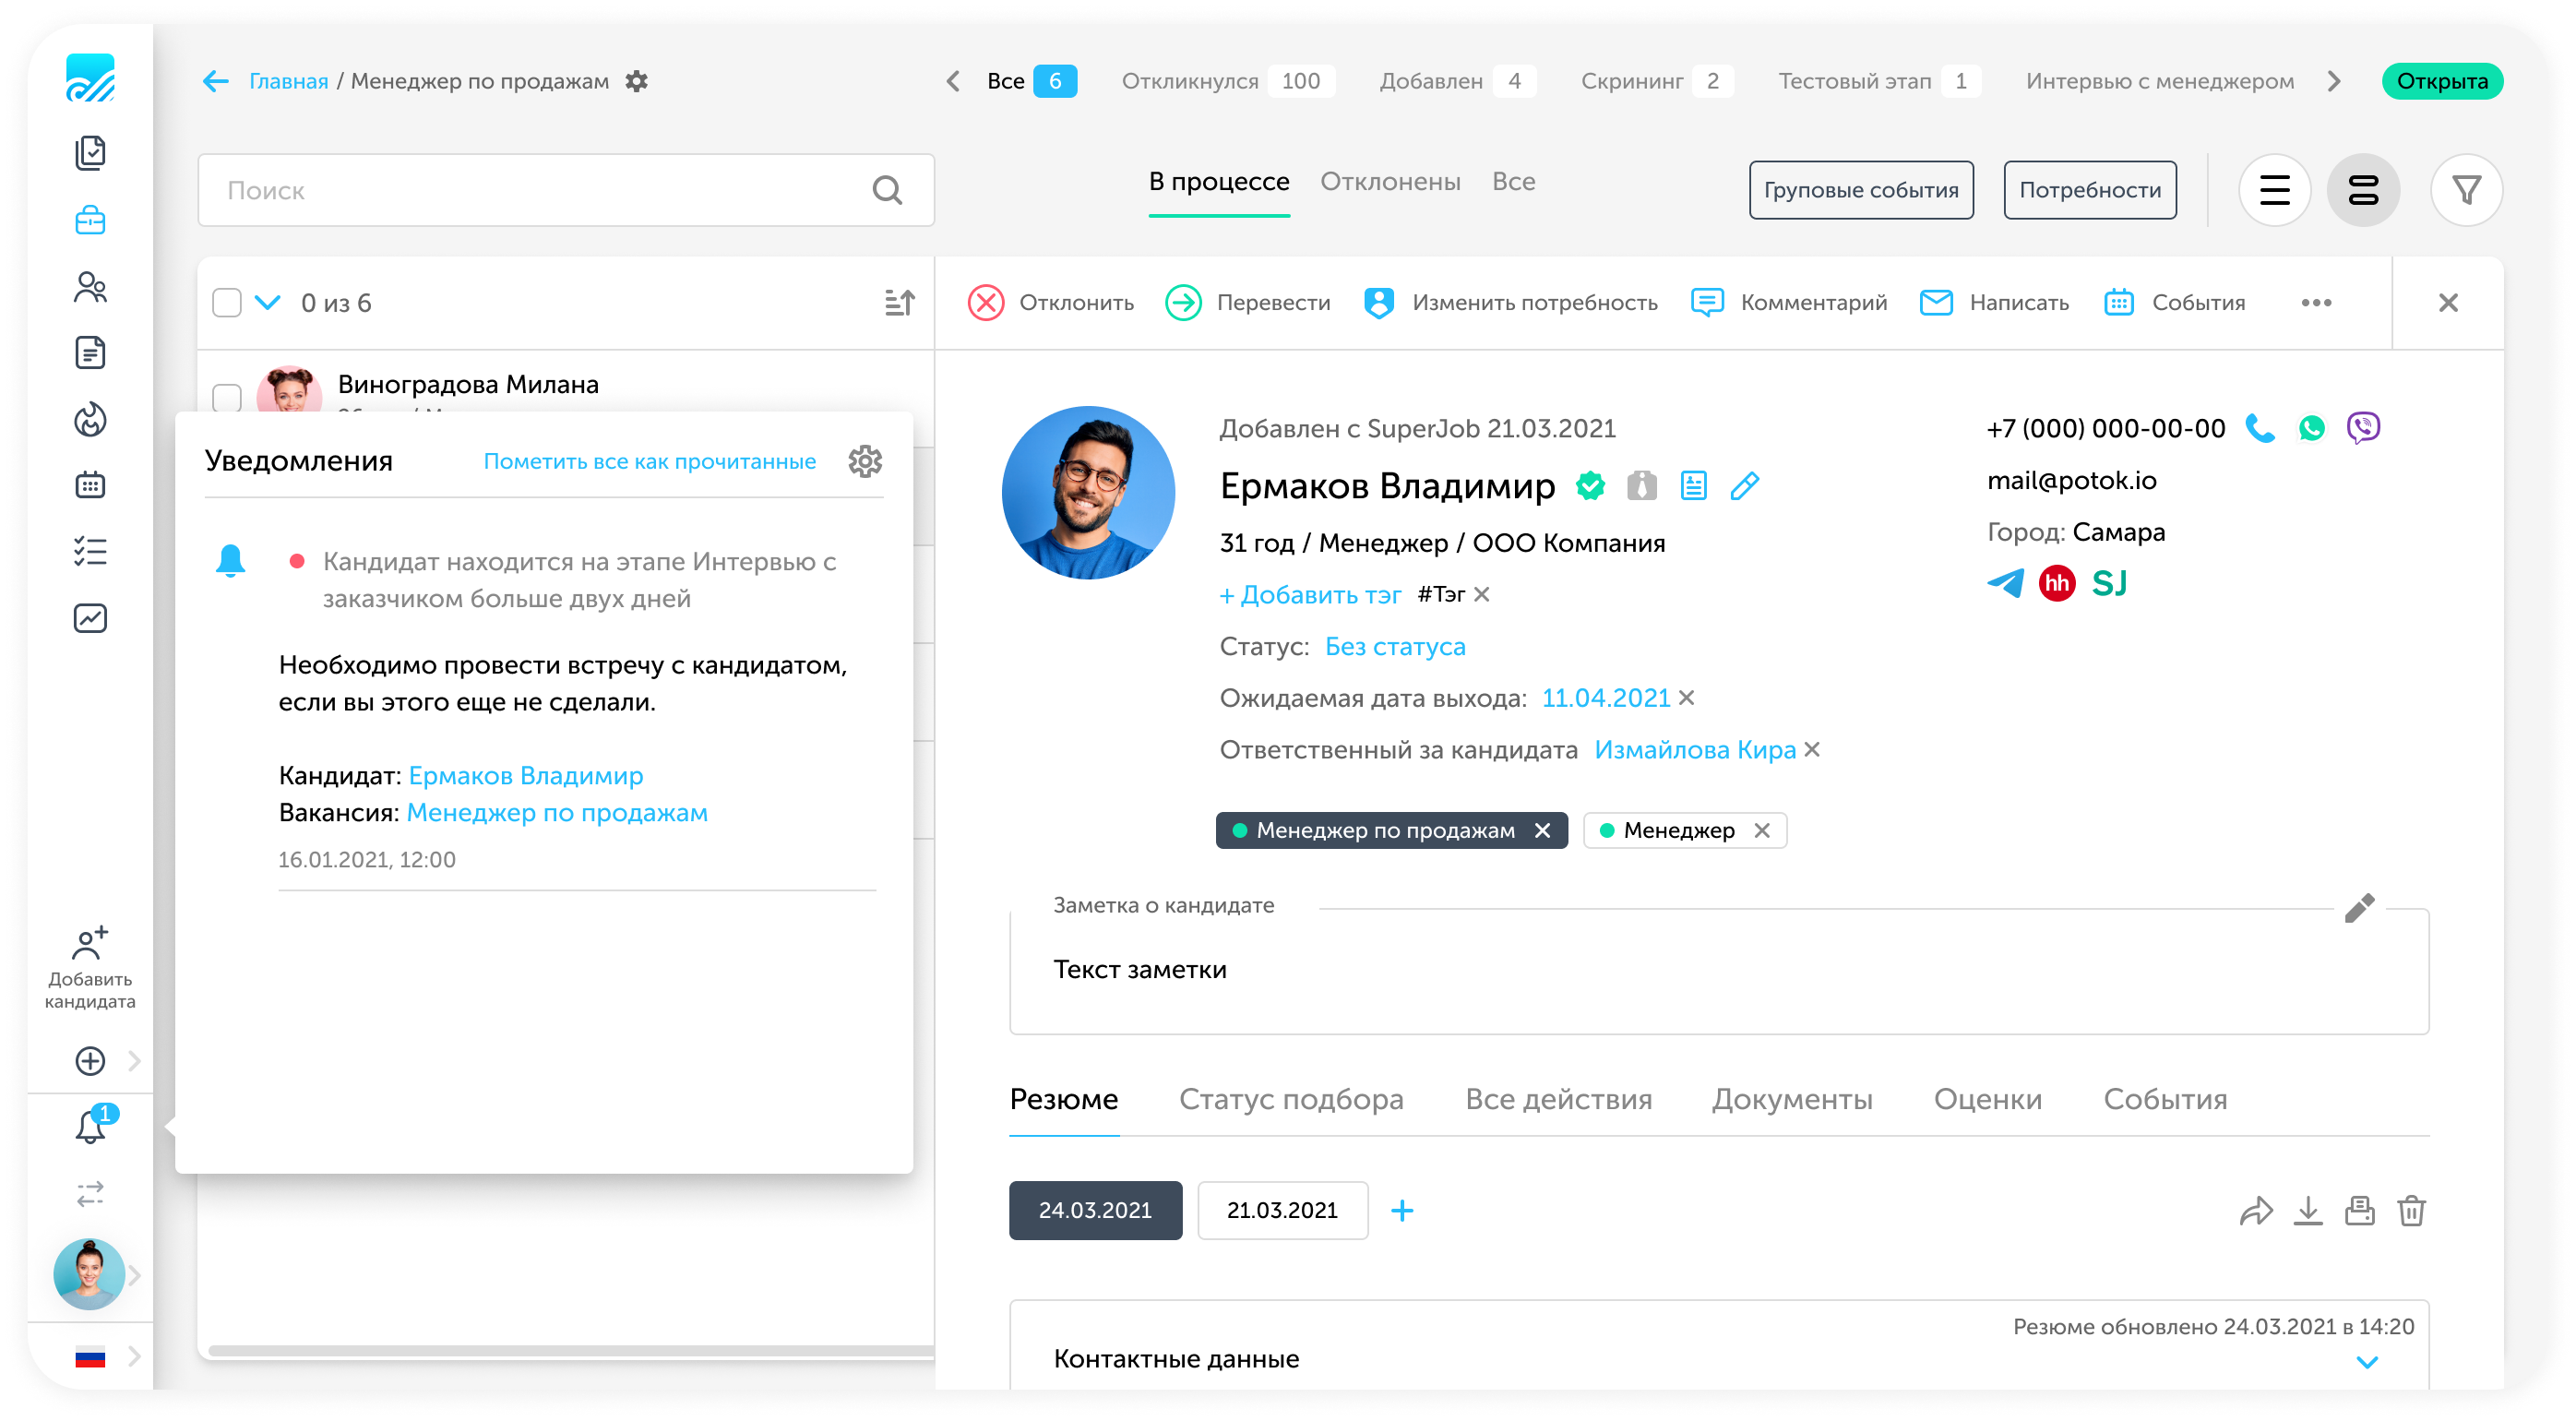Clear expected date 11.04.2021
Screen dimensions: 2576x1421
1686,698
